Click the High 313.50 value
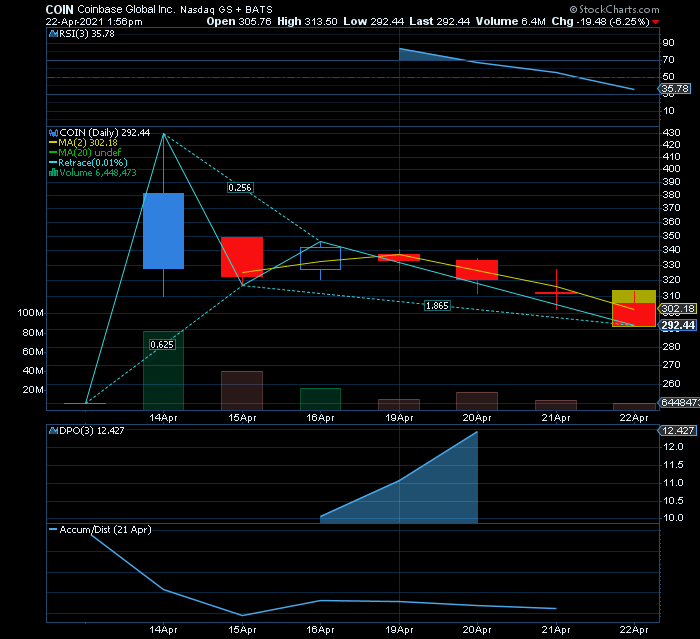The width and height of the screenshot is (700, 639). click(307, 21)
